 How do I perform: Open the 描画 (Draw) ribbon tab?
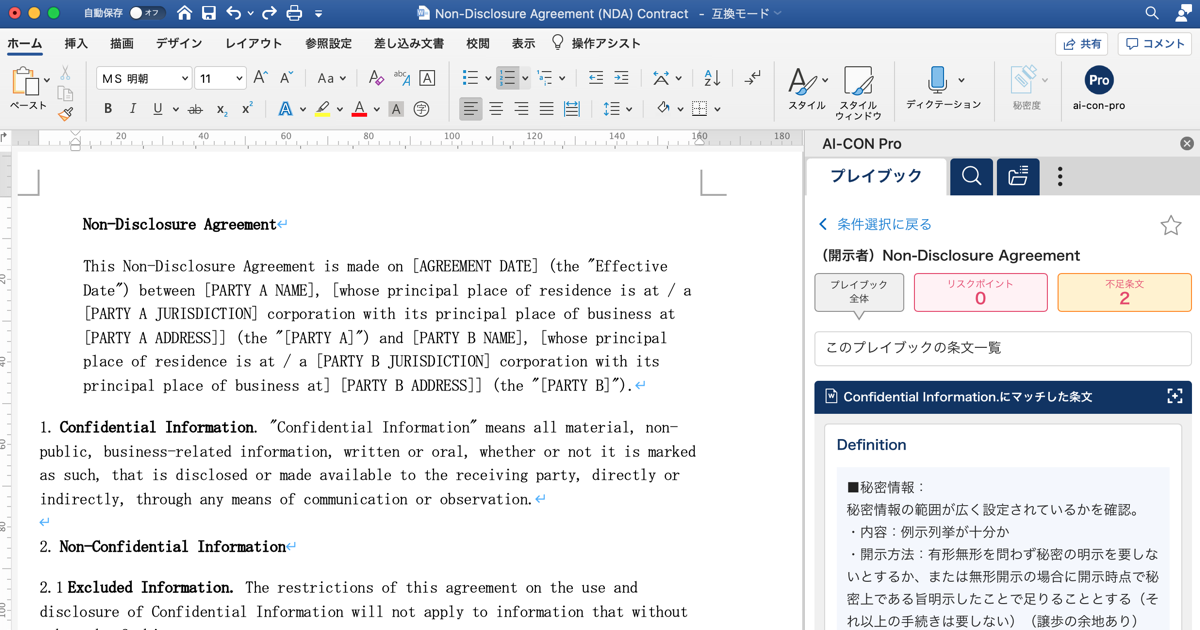point(122,44)
